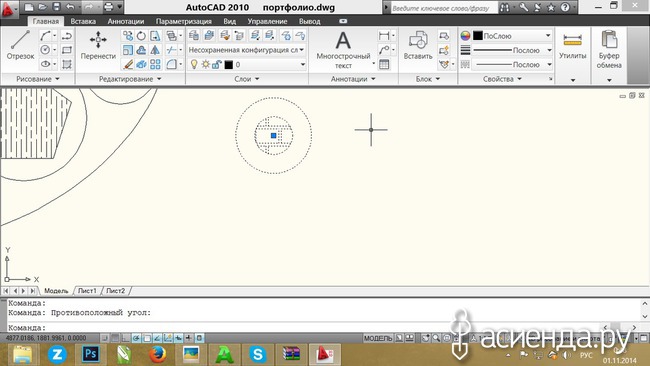Choose the circle drawing tool
Screen dimensions: 650x366
pyautogui.click(x=45, y=50)
